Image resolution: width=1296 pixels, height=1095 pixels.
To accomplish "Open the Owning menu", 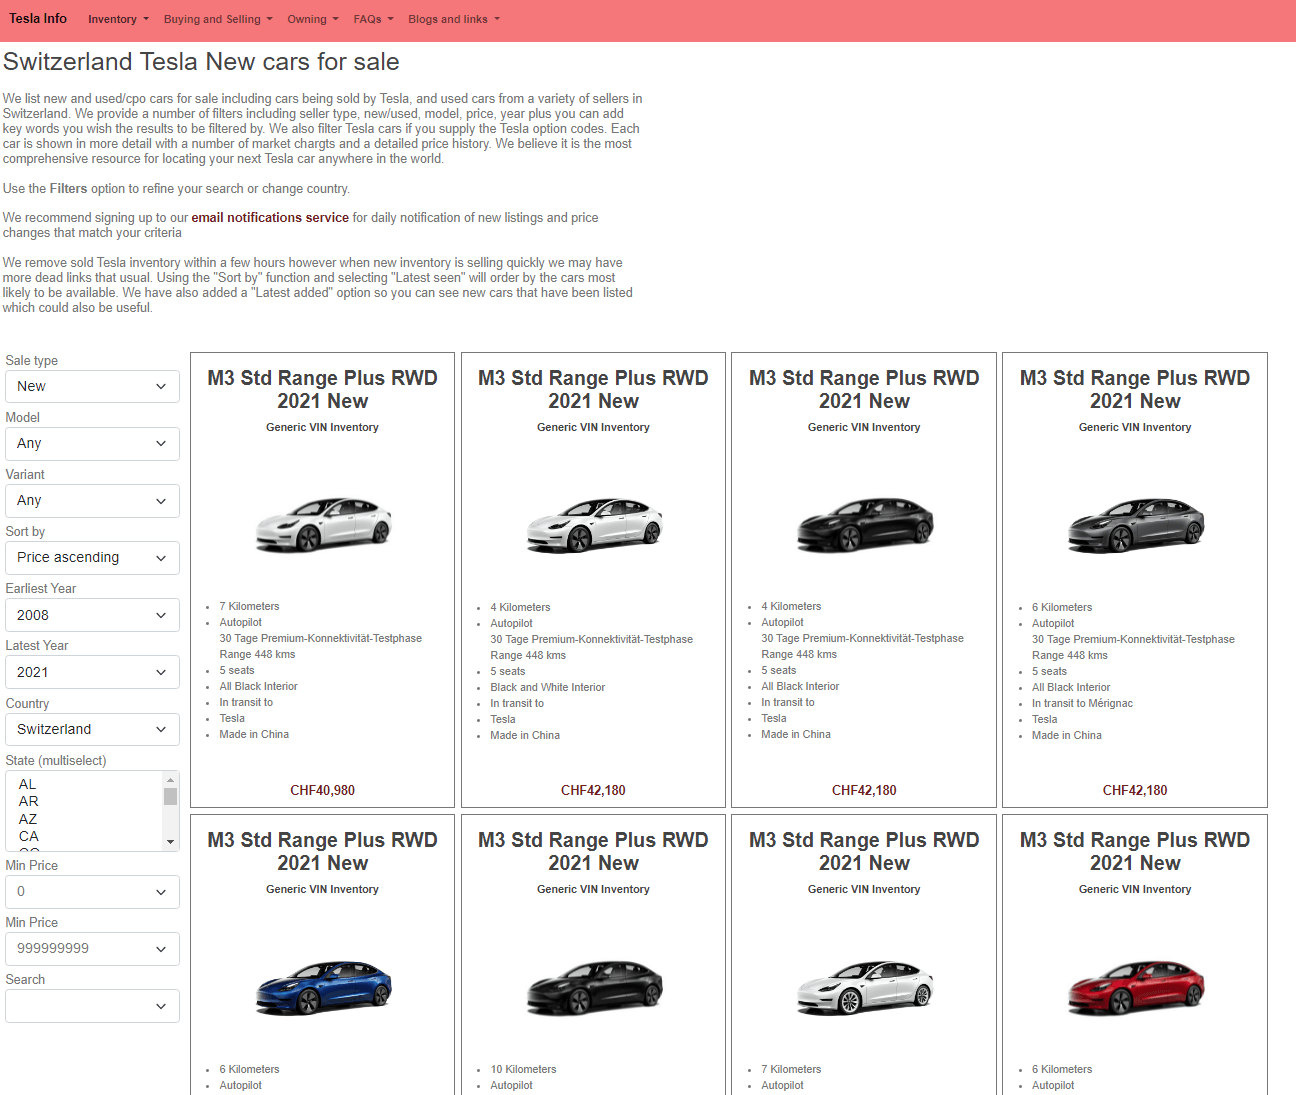I will pyautogui.click(x=311, y=19).
